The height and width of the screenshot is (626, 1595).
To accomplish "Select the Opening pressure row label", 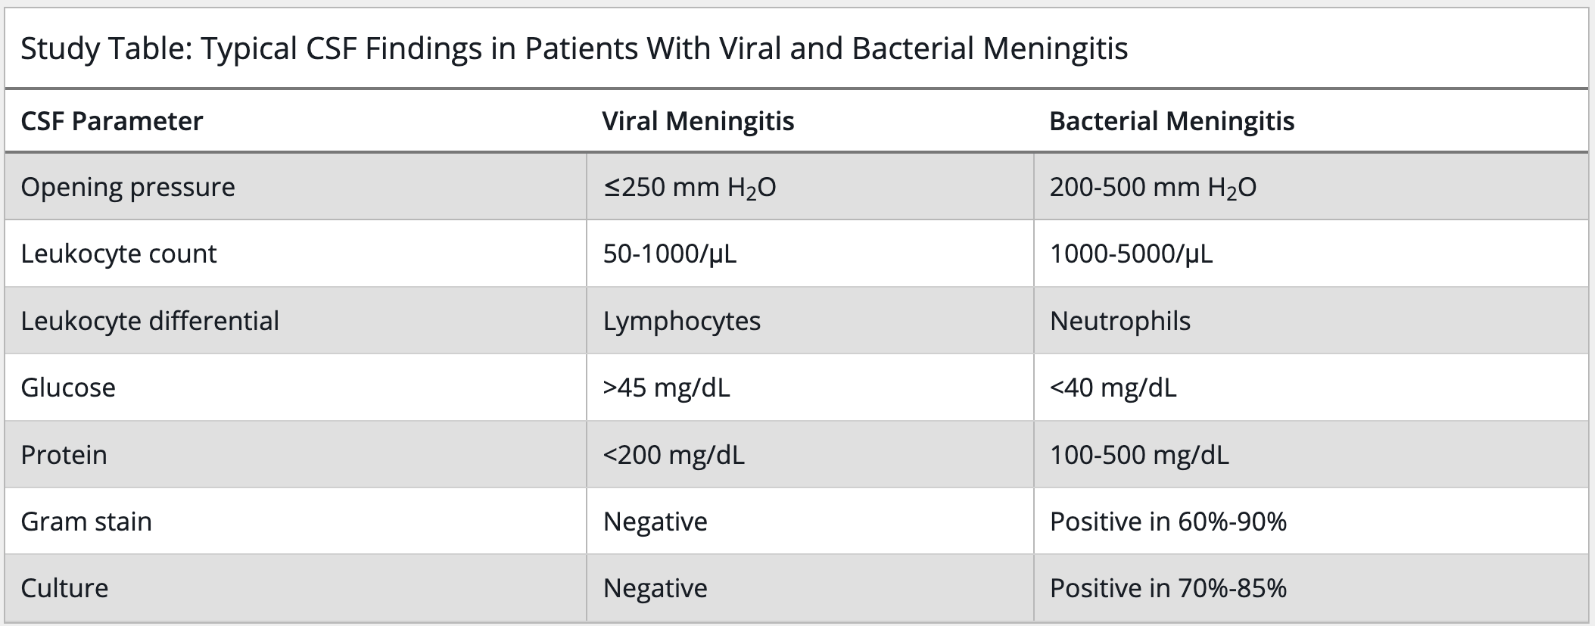I will click(128, 187).
